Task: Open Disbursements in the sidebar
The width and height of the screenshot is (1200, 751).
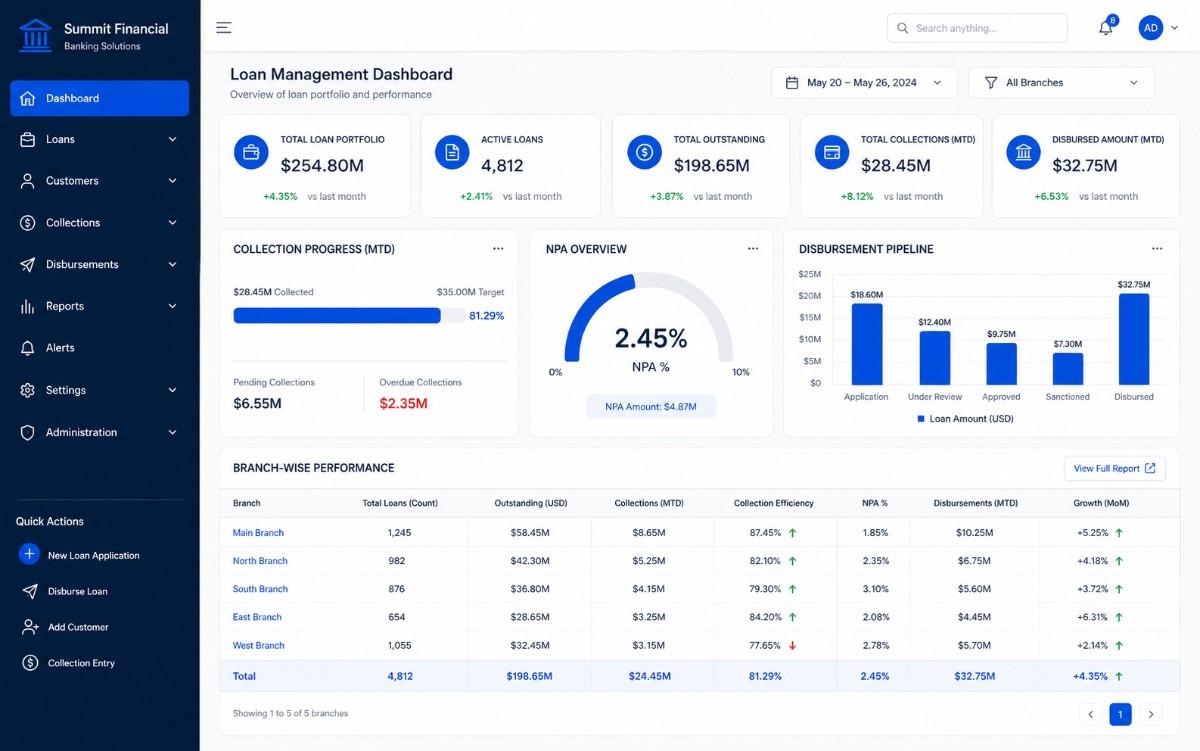Action: pos(99,265)
